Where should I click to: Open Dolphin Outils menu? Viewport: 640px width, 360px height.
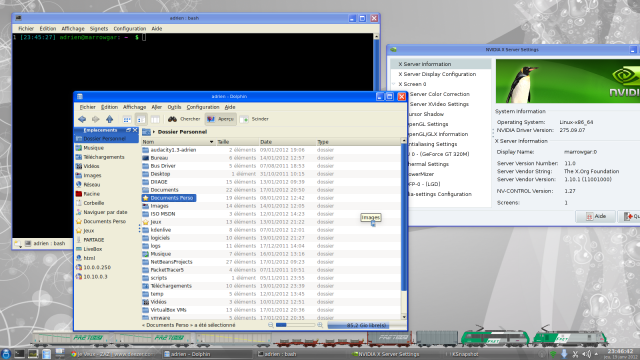pos(174,107)
